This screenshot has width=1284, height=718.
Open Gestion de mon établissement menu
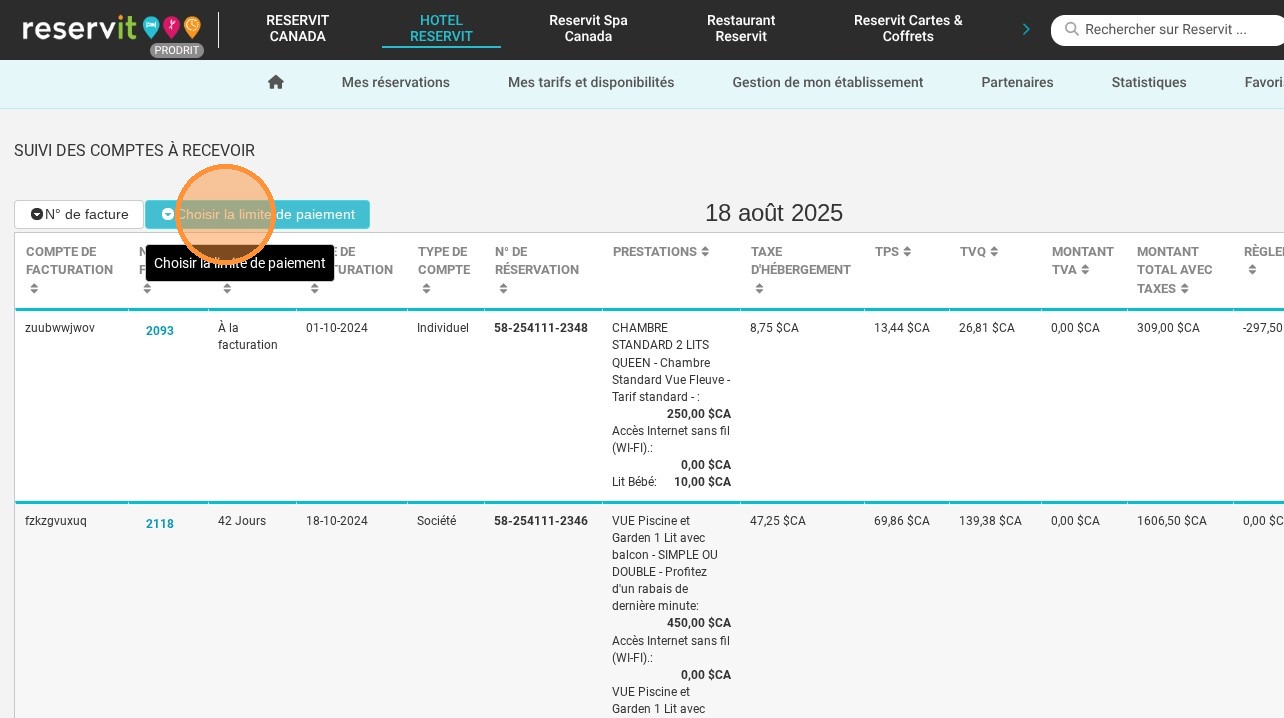(828, 82)
